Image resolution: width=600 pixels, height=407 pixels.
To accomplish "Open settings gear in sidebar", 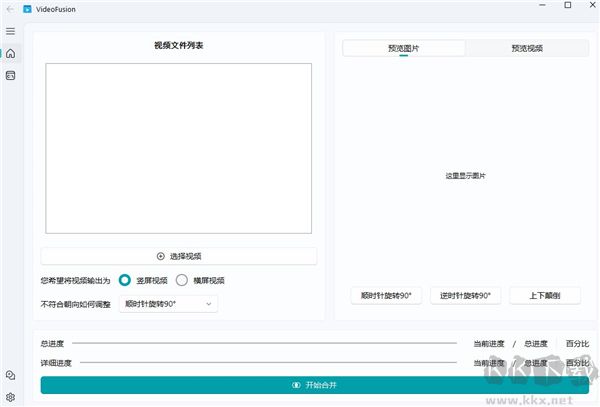I will coord(11,397).
